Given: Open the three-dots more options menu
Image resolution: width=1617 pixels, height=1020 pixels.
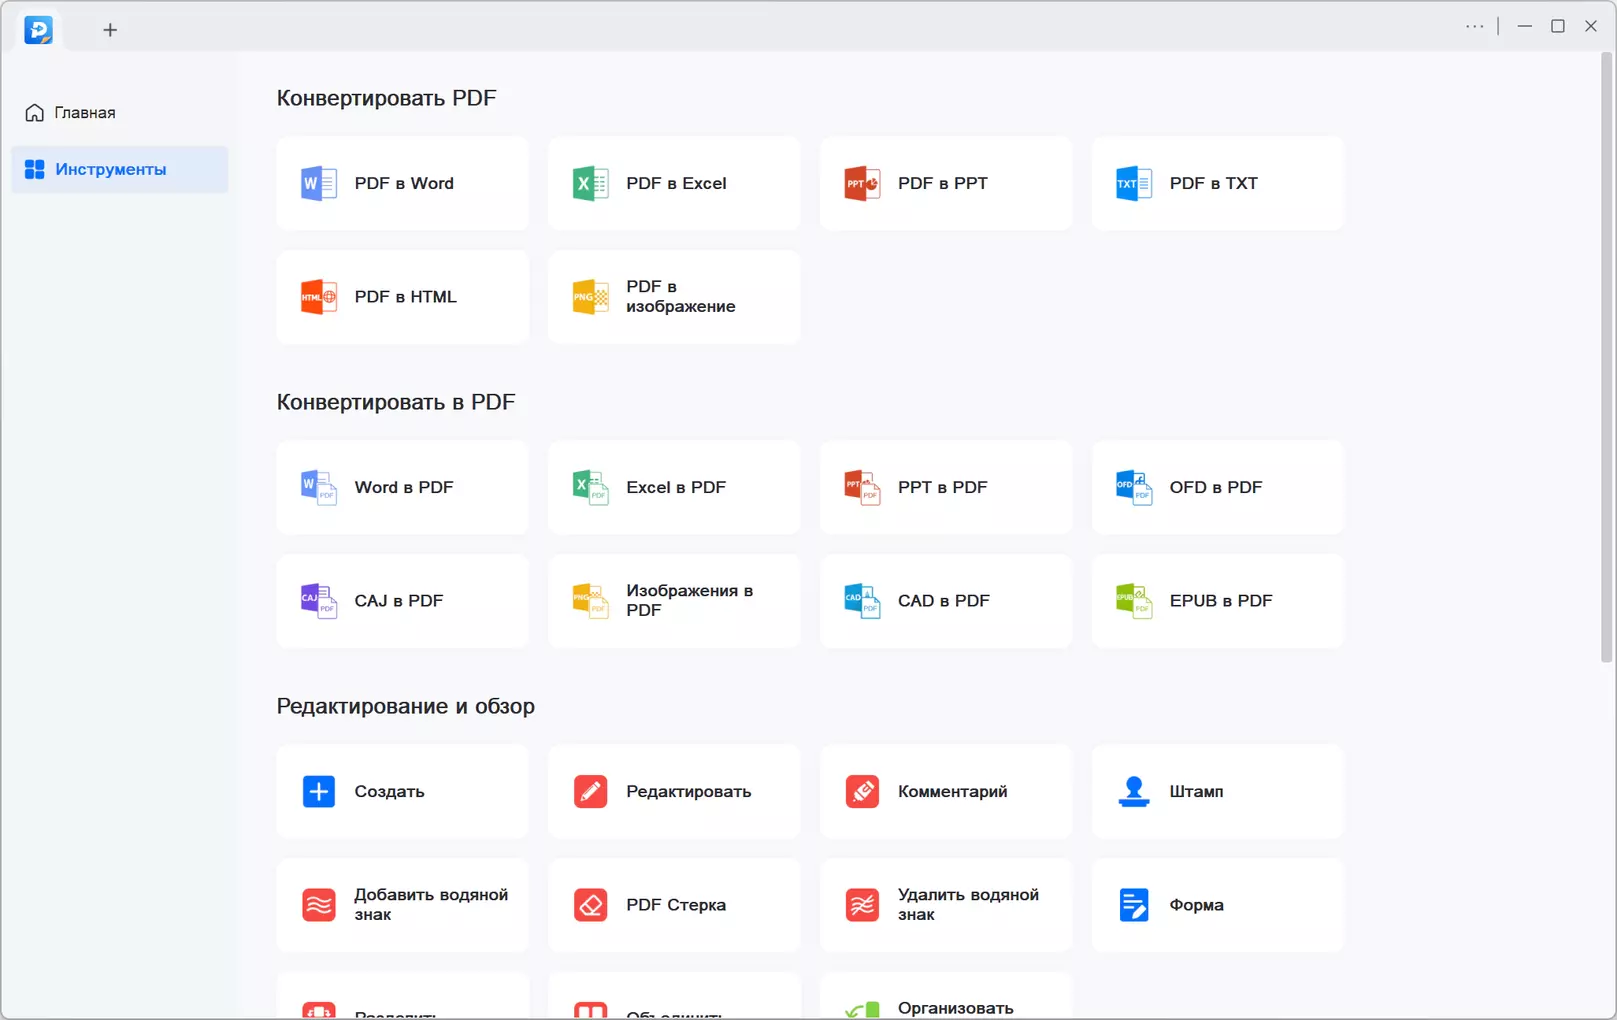Looking at the screenshot, I should point(1474,27).
